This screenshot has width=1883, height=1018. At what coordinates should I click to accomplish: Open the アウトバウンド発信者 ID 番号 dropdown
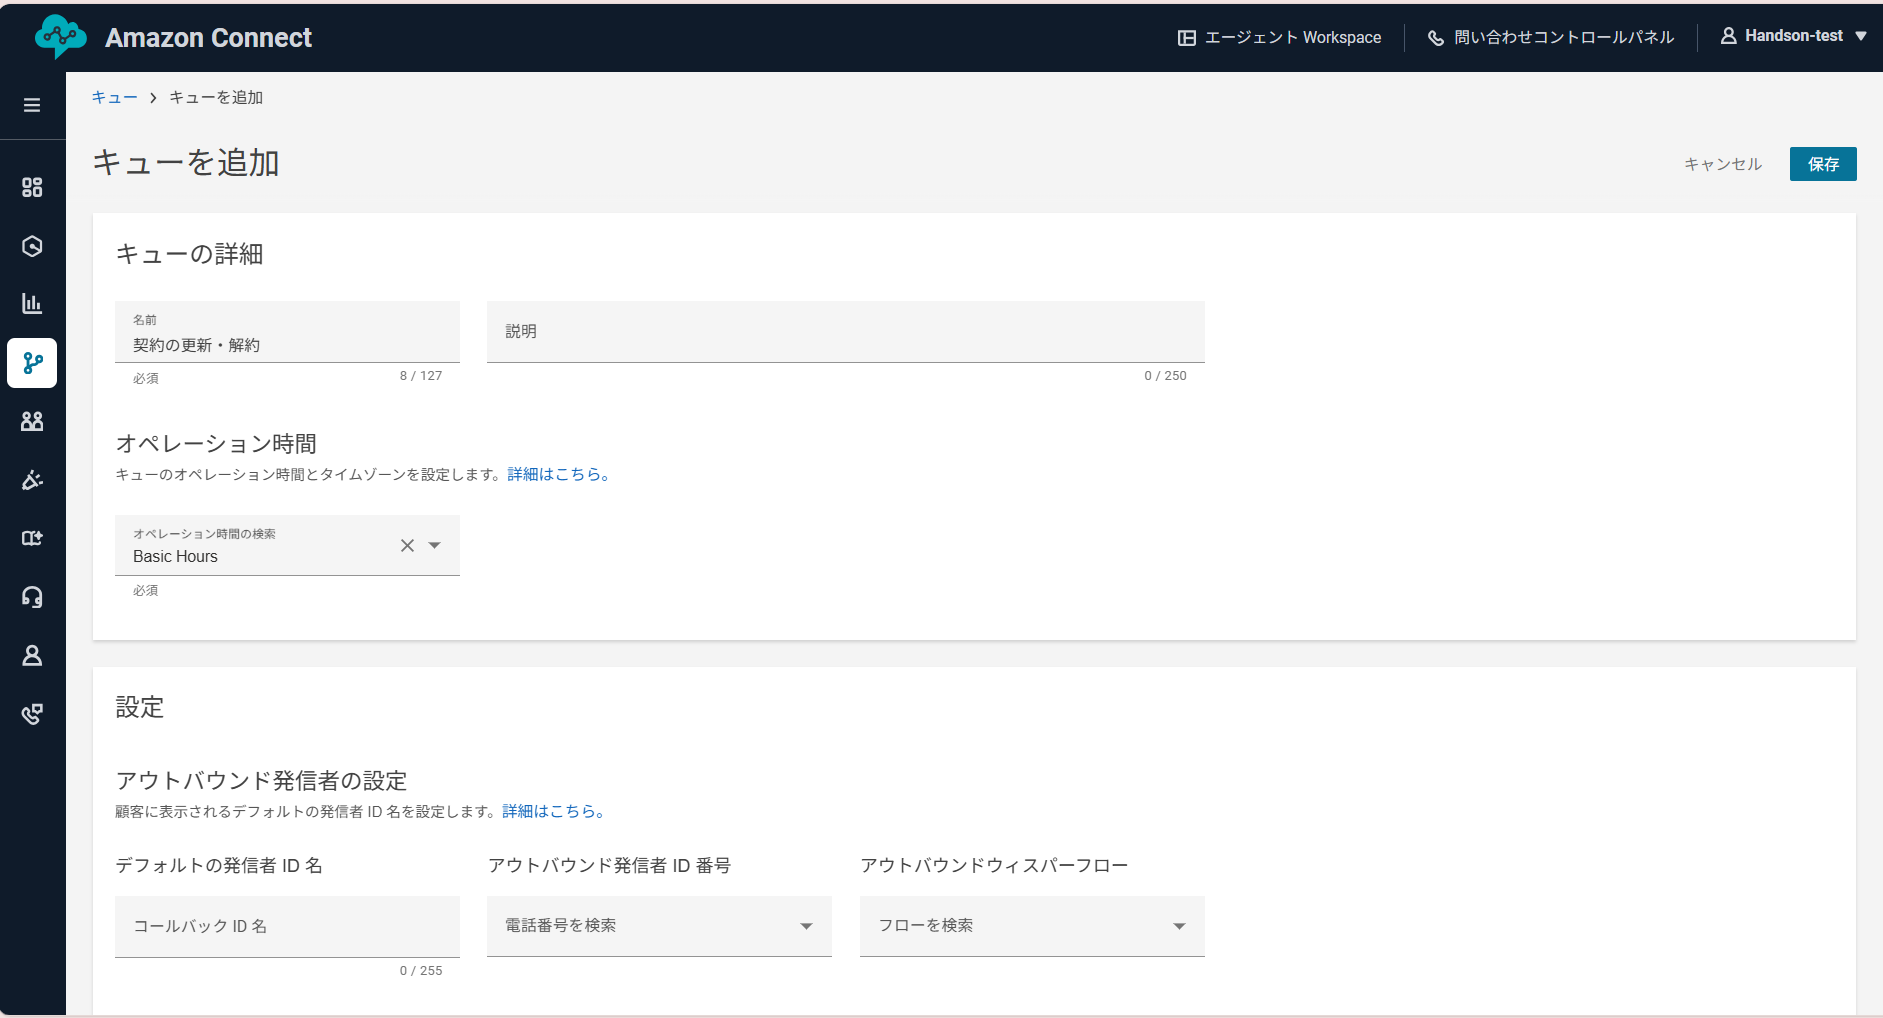point(806,926)
